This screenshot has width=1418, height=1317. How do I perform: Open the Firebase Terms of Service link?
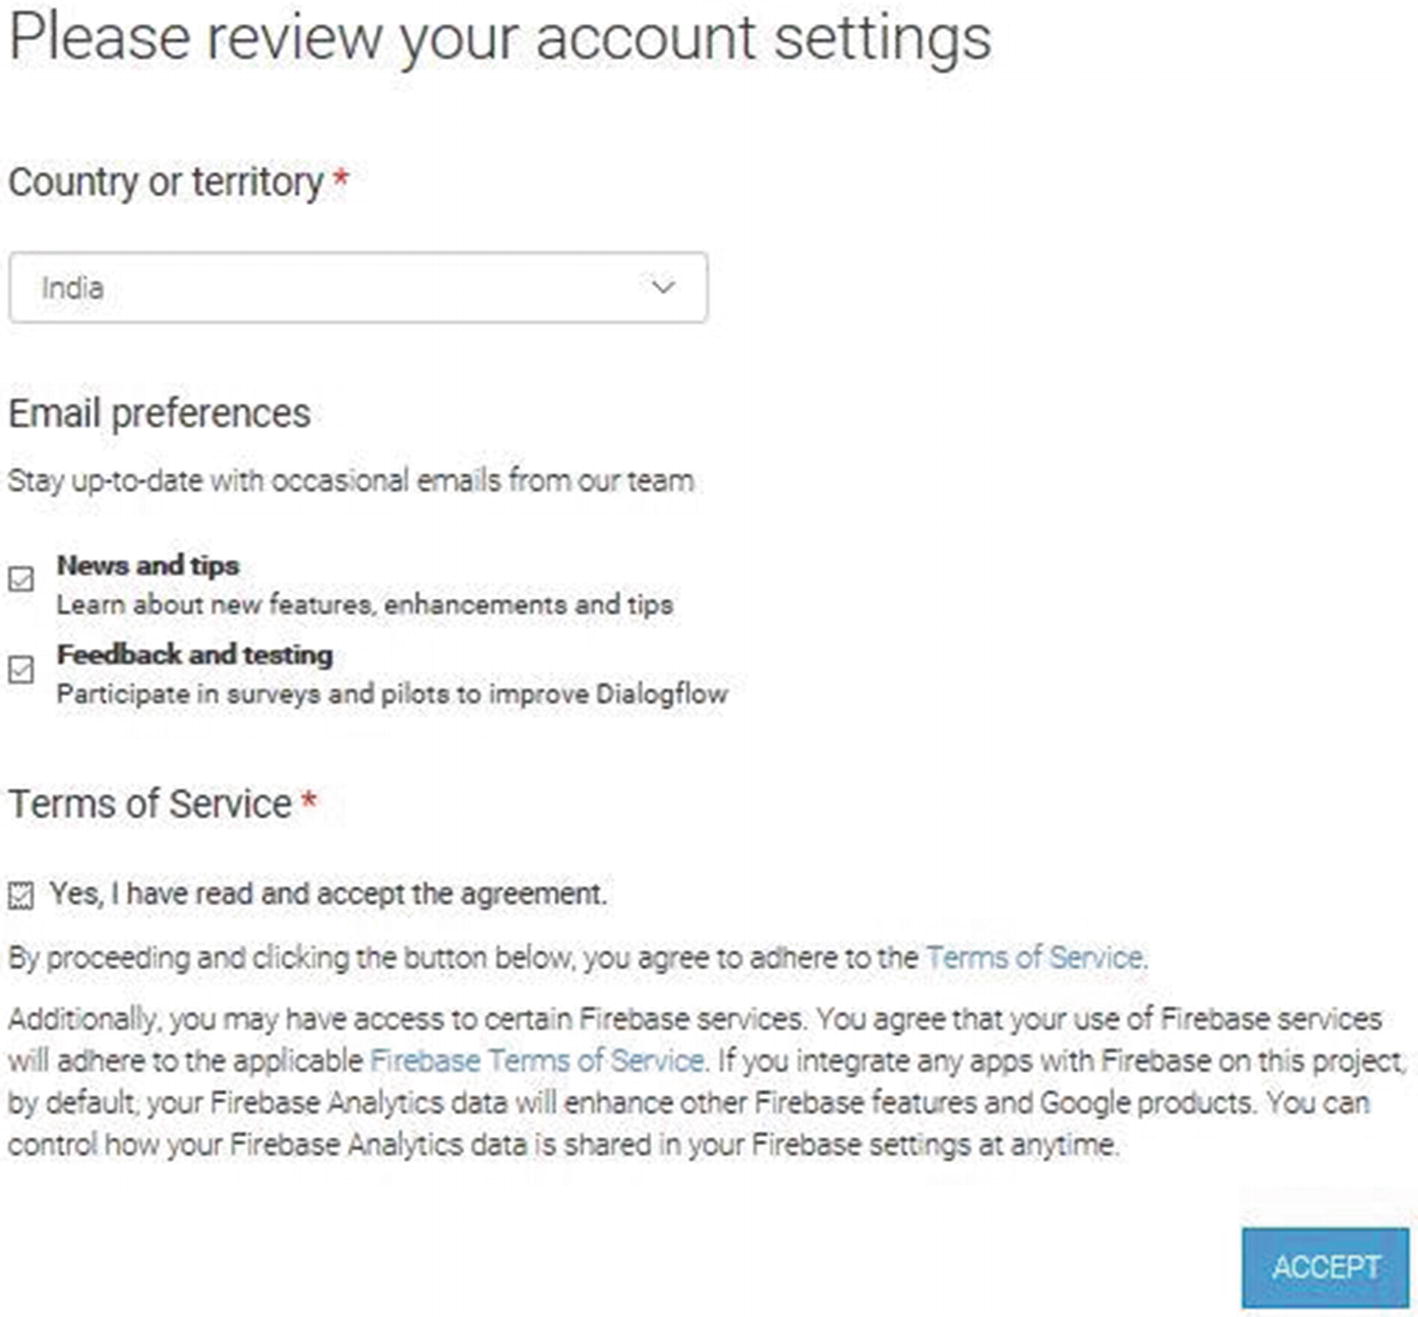(x=537, y=1061)
